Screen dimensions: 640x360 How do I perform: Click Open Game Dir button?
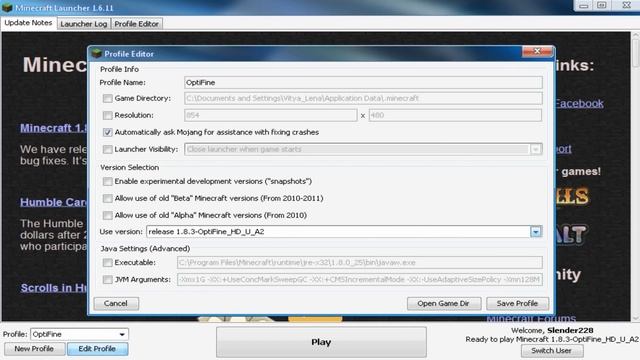(444, 303)
